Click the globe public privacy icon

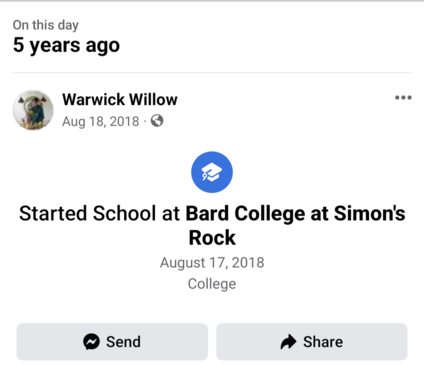coord(157,121)
